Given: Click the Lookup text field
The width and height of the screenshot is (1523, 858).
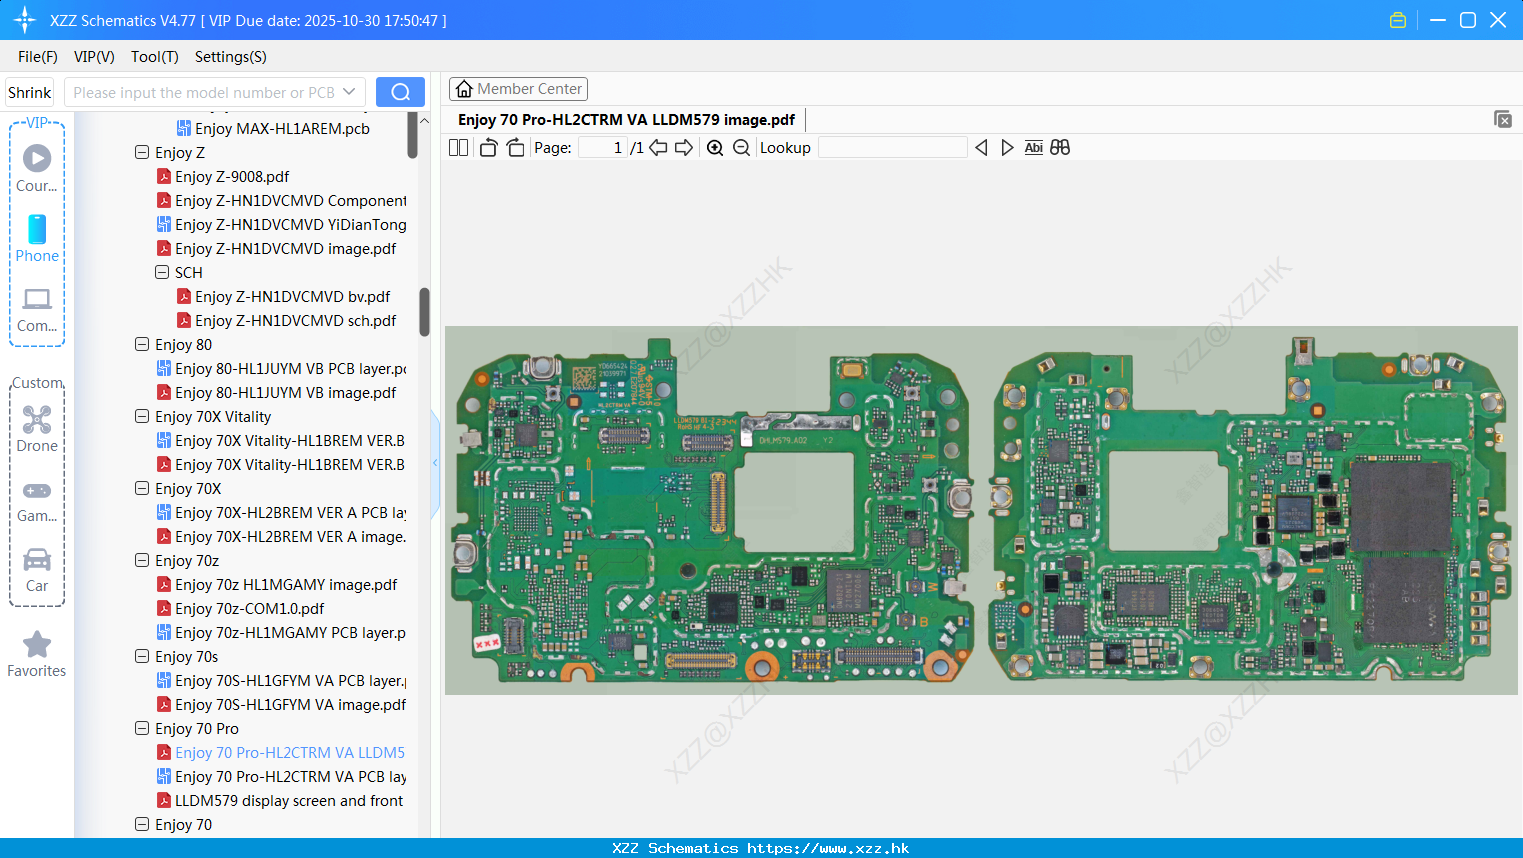Looking at the screenshot, I should (x=892, y=148).
